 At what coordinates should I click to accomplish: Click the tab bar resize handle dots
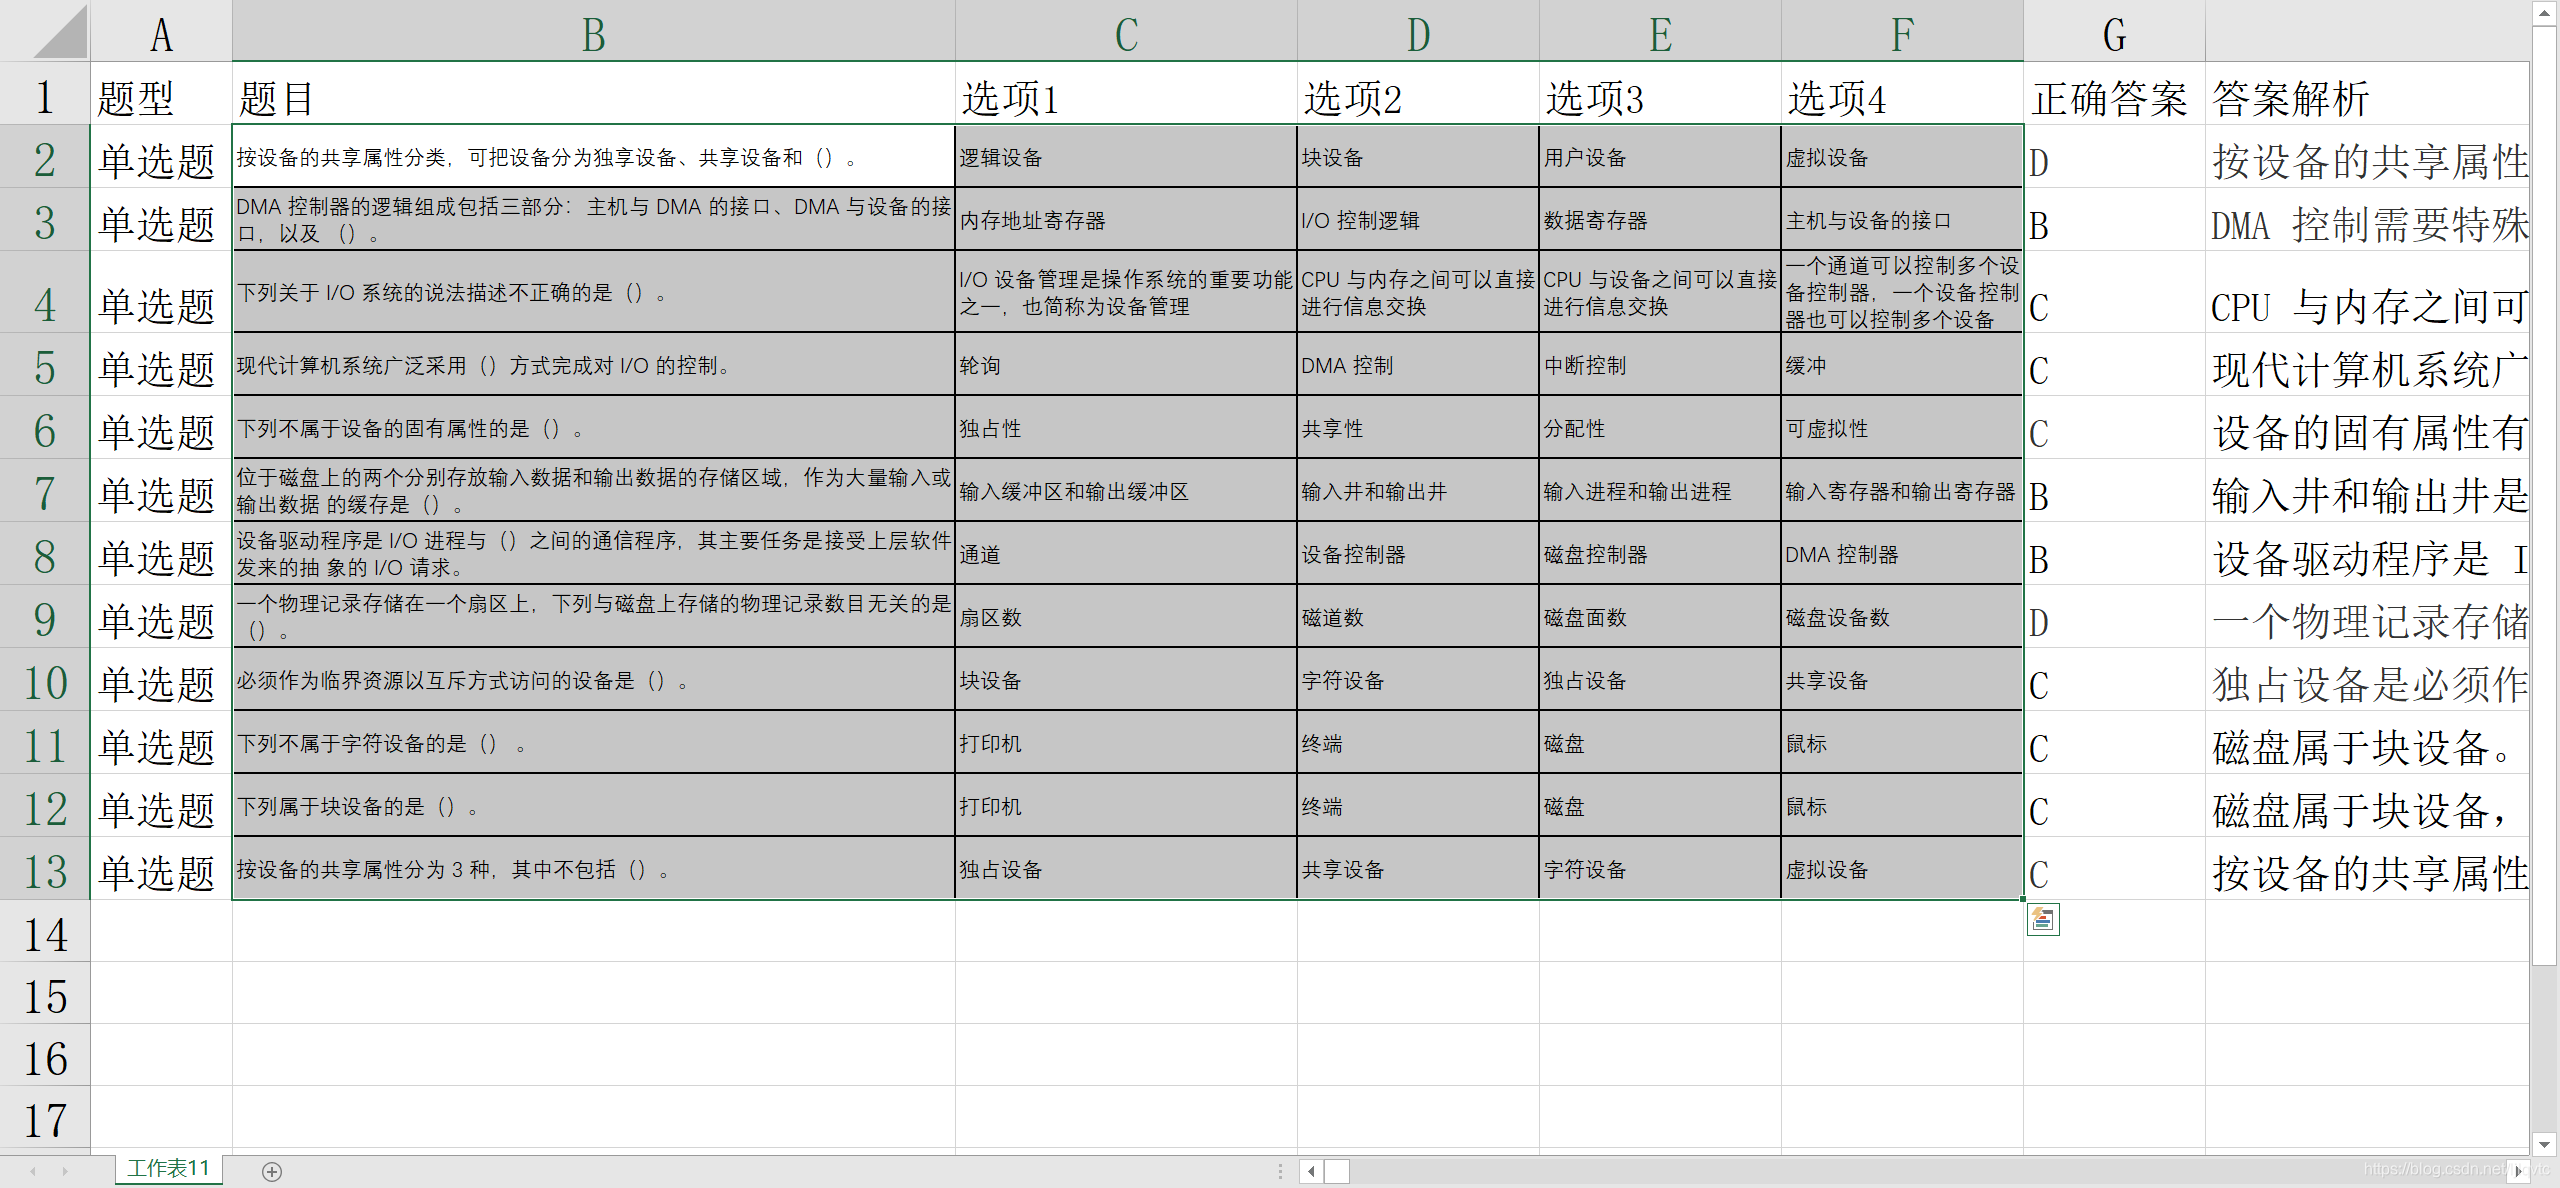tap(1280, 1171)
